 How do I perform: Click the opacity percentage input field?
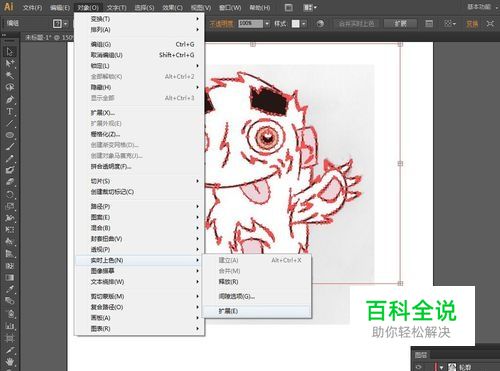[x=251, y=24]
